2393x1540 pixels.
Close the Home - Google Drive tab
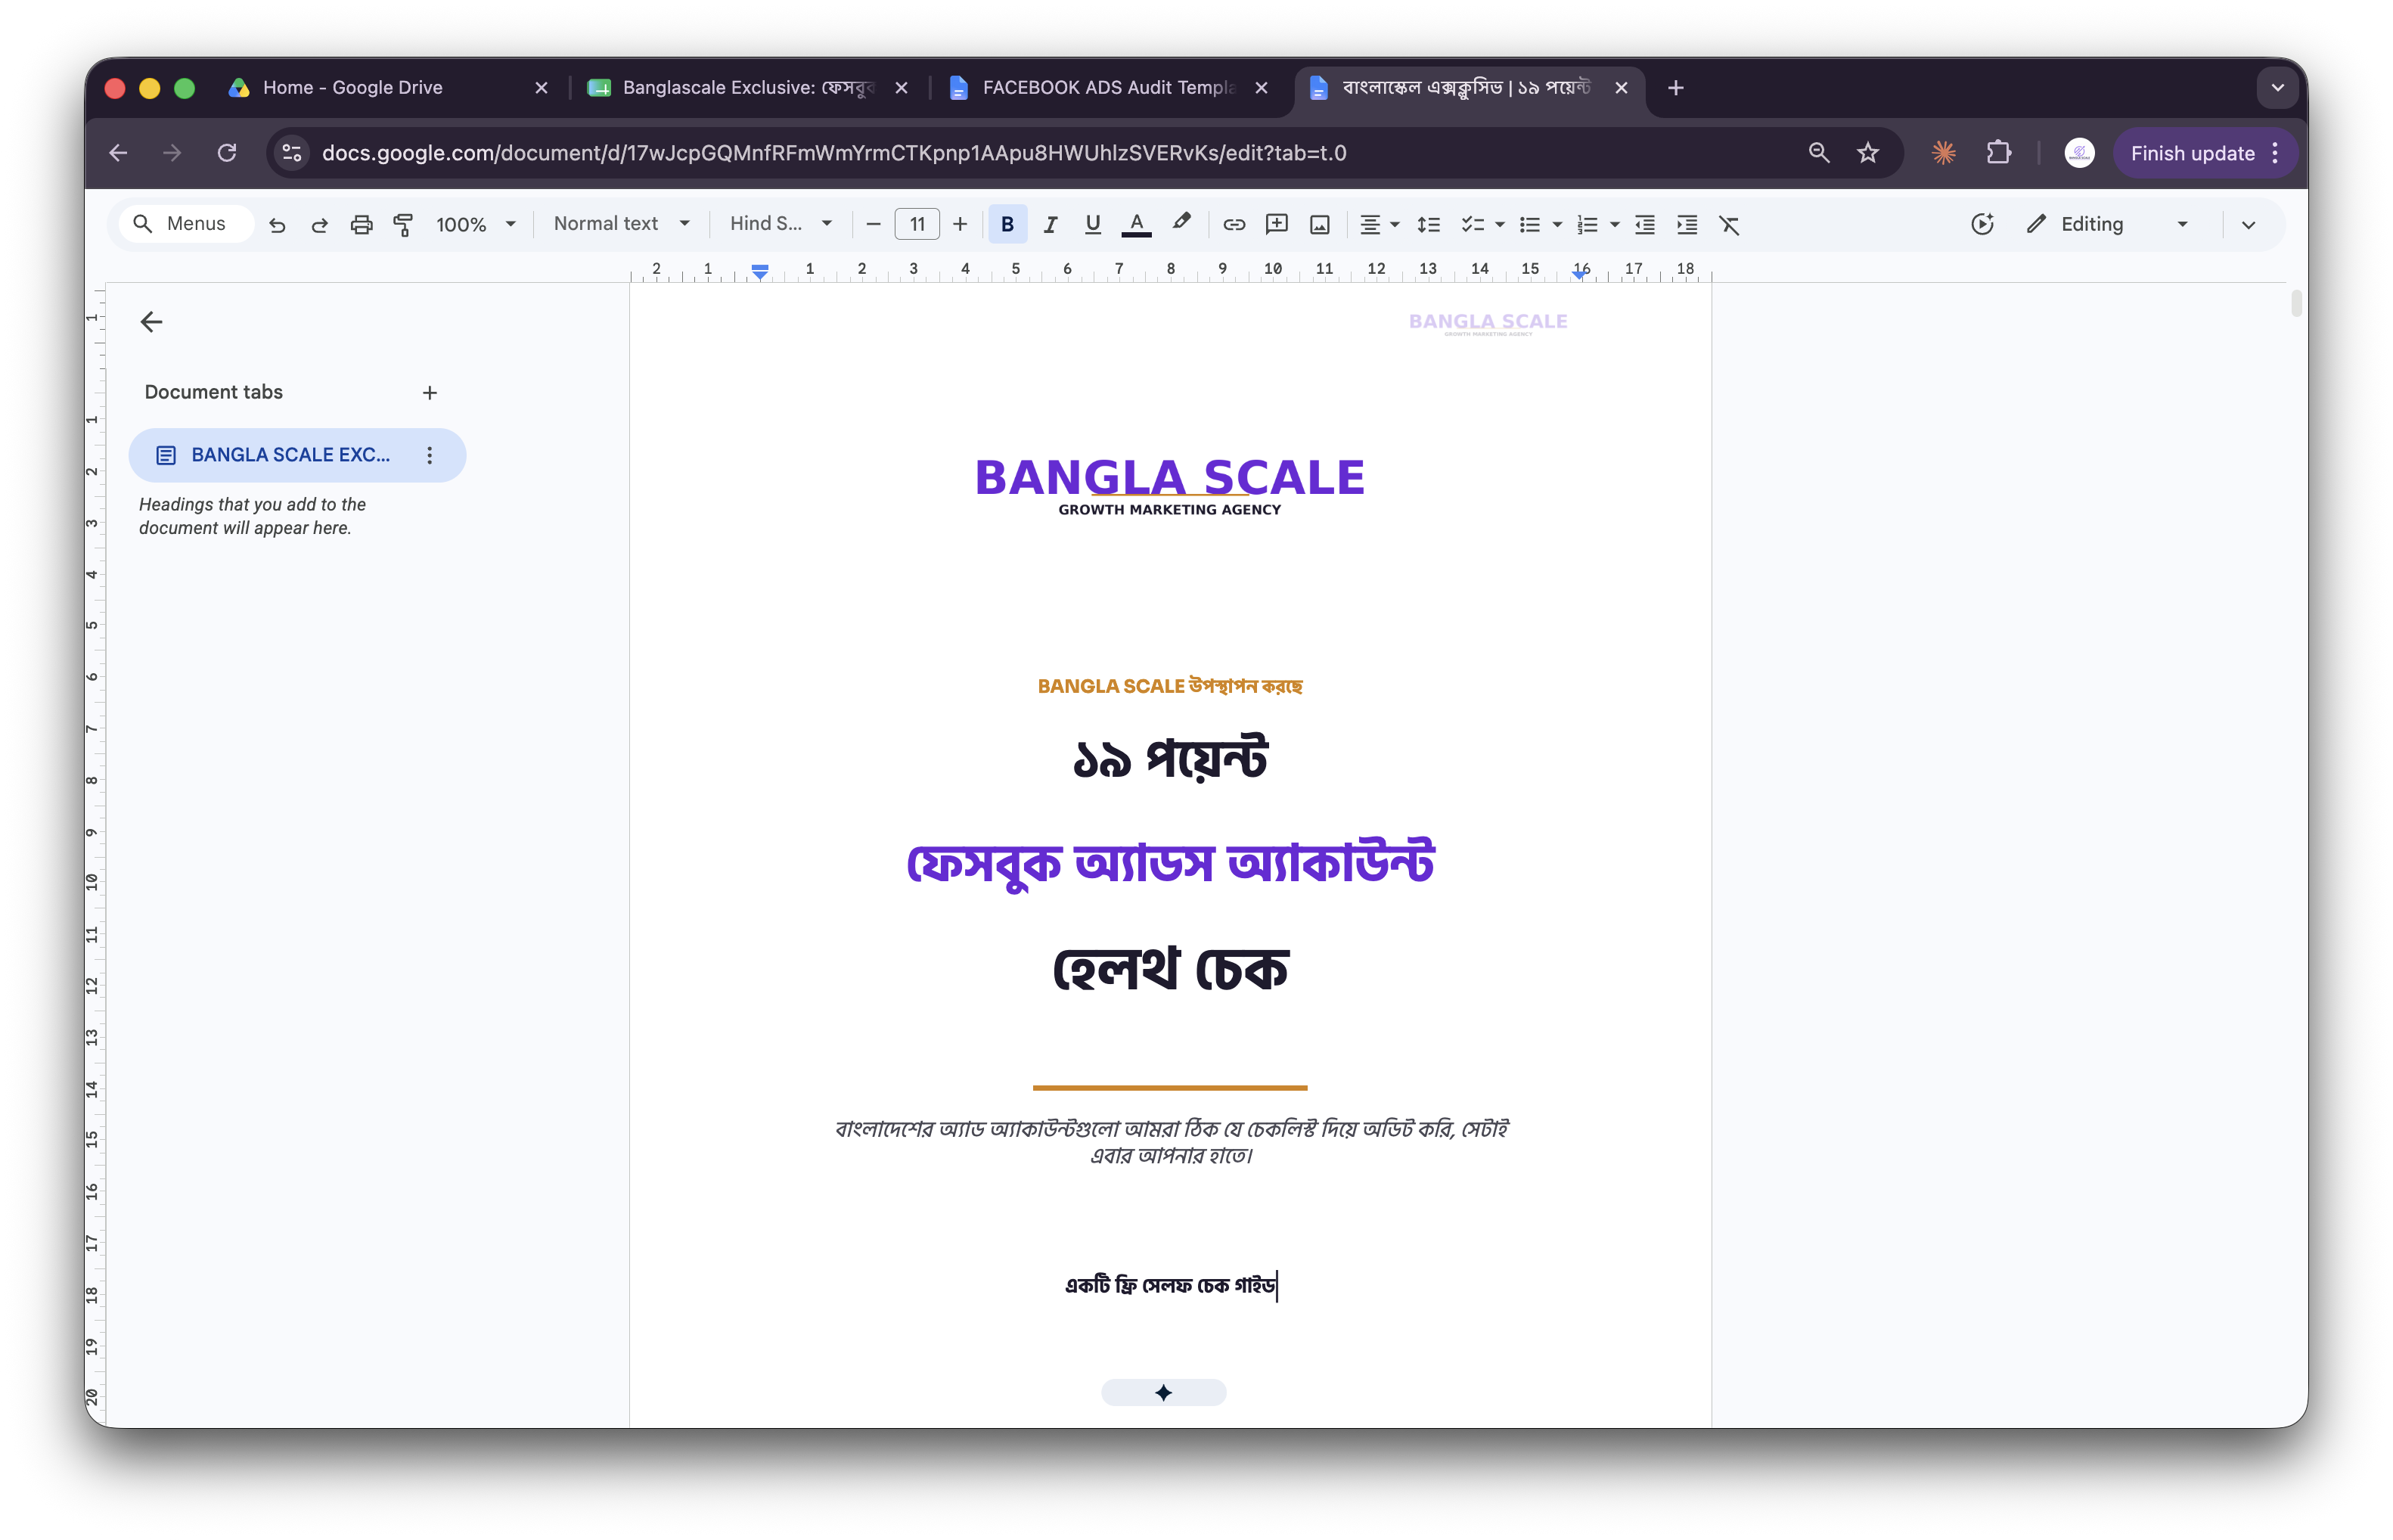coord(541,88)
